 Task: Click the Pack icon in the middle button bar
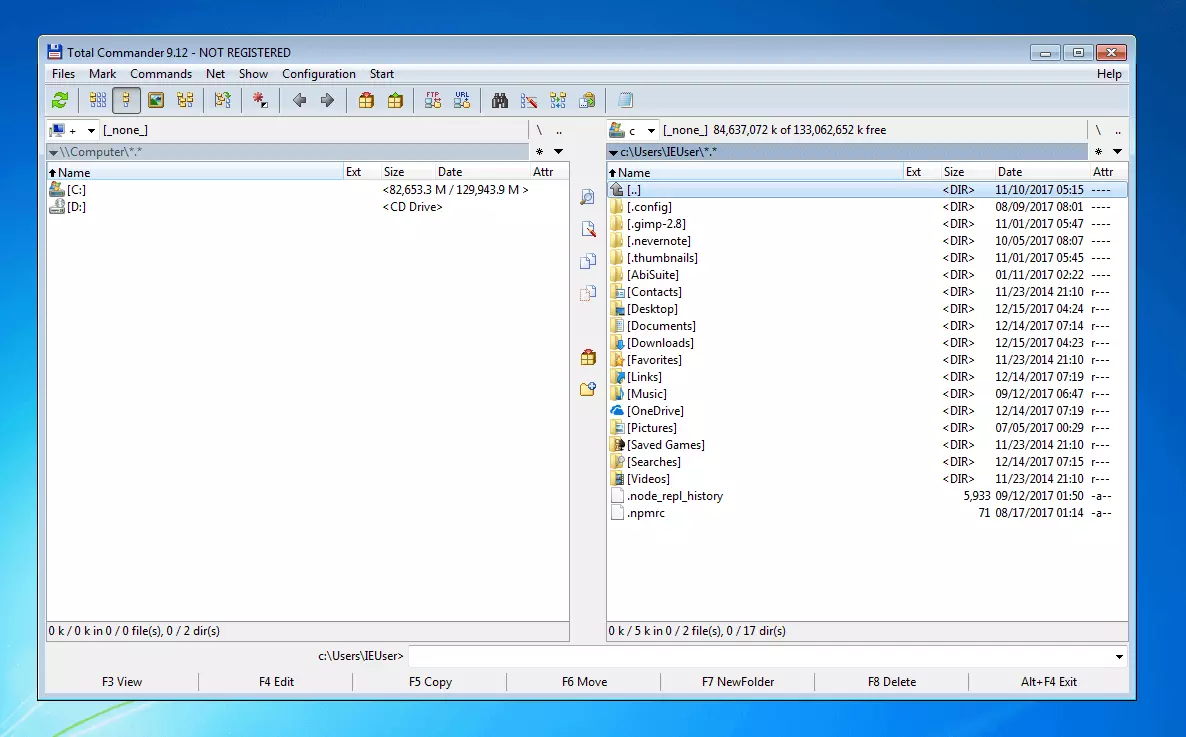tap(588, 357)
